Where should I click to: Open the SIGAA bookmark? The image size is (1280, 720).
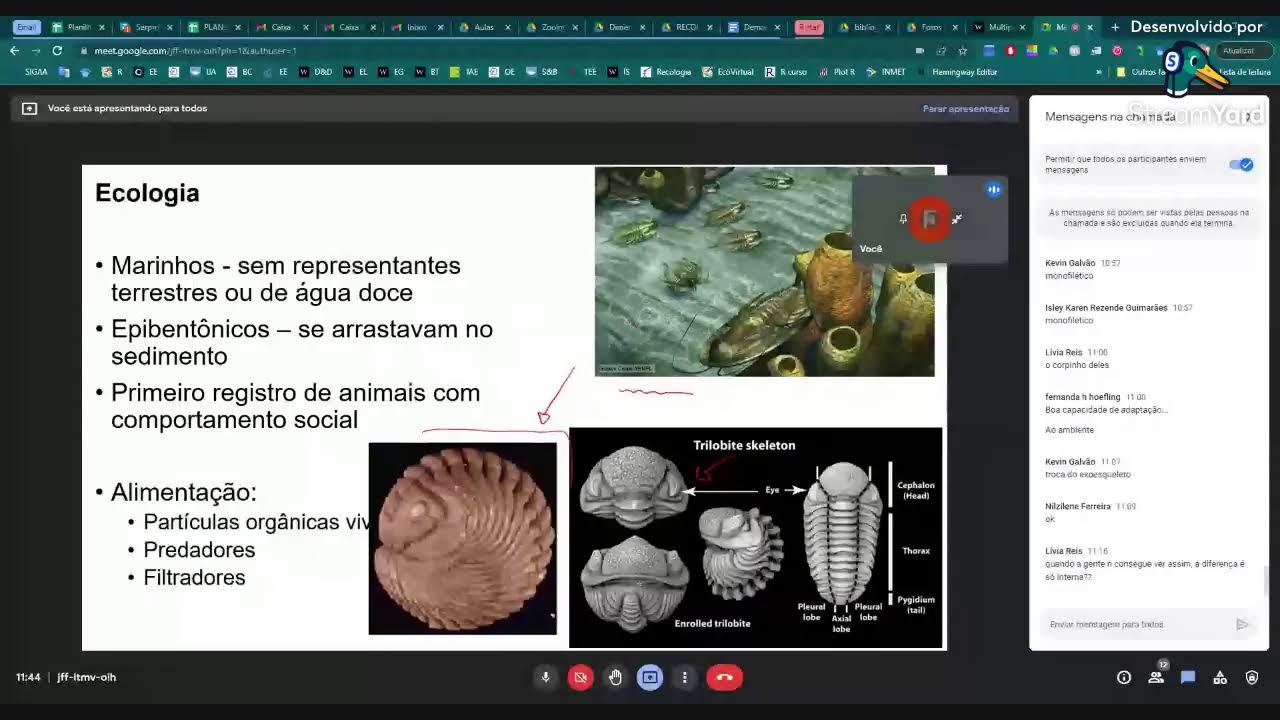[x=36, y=72]
